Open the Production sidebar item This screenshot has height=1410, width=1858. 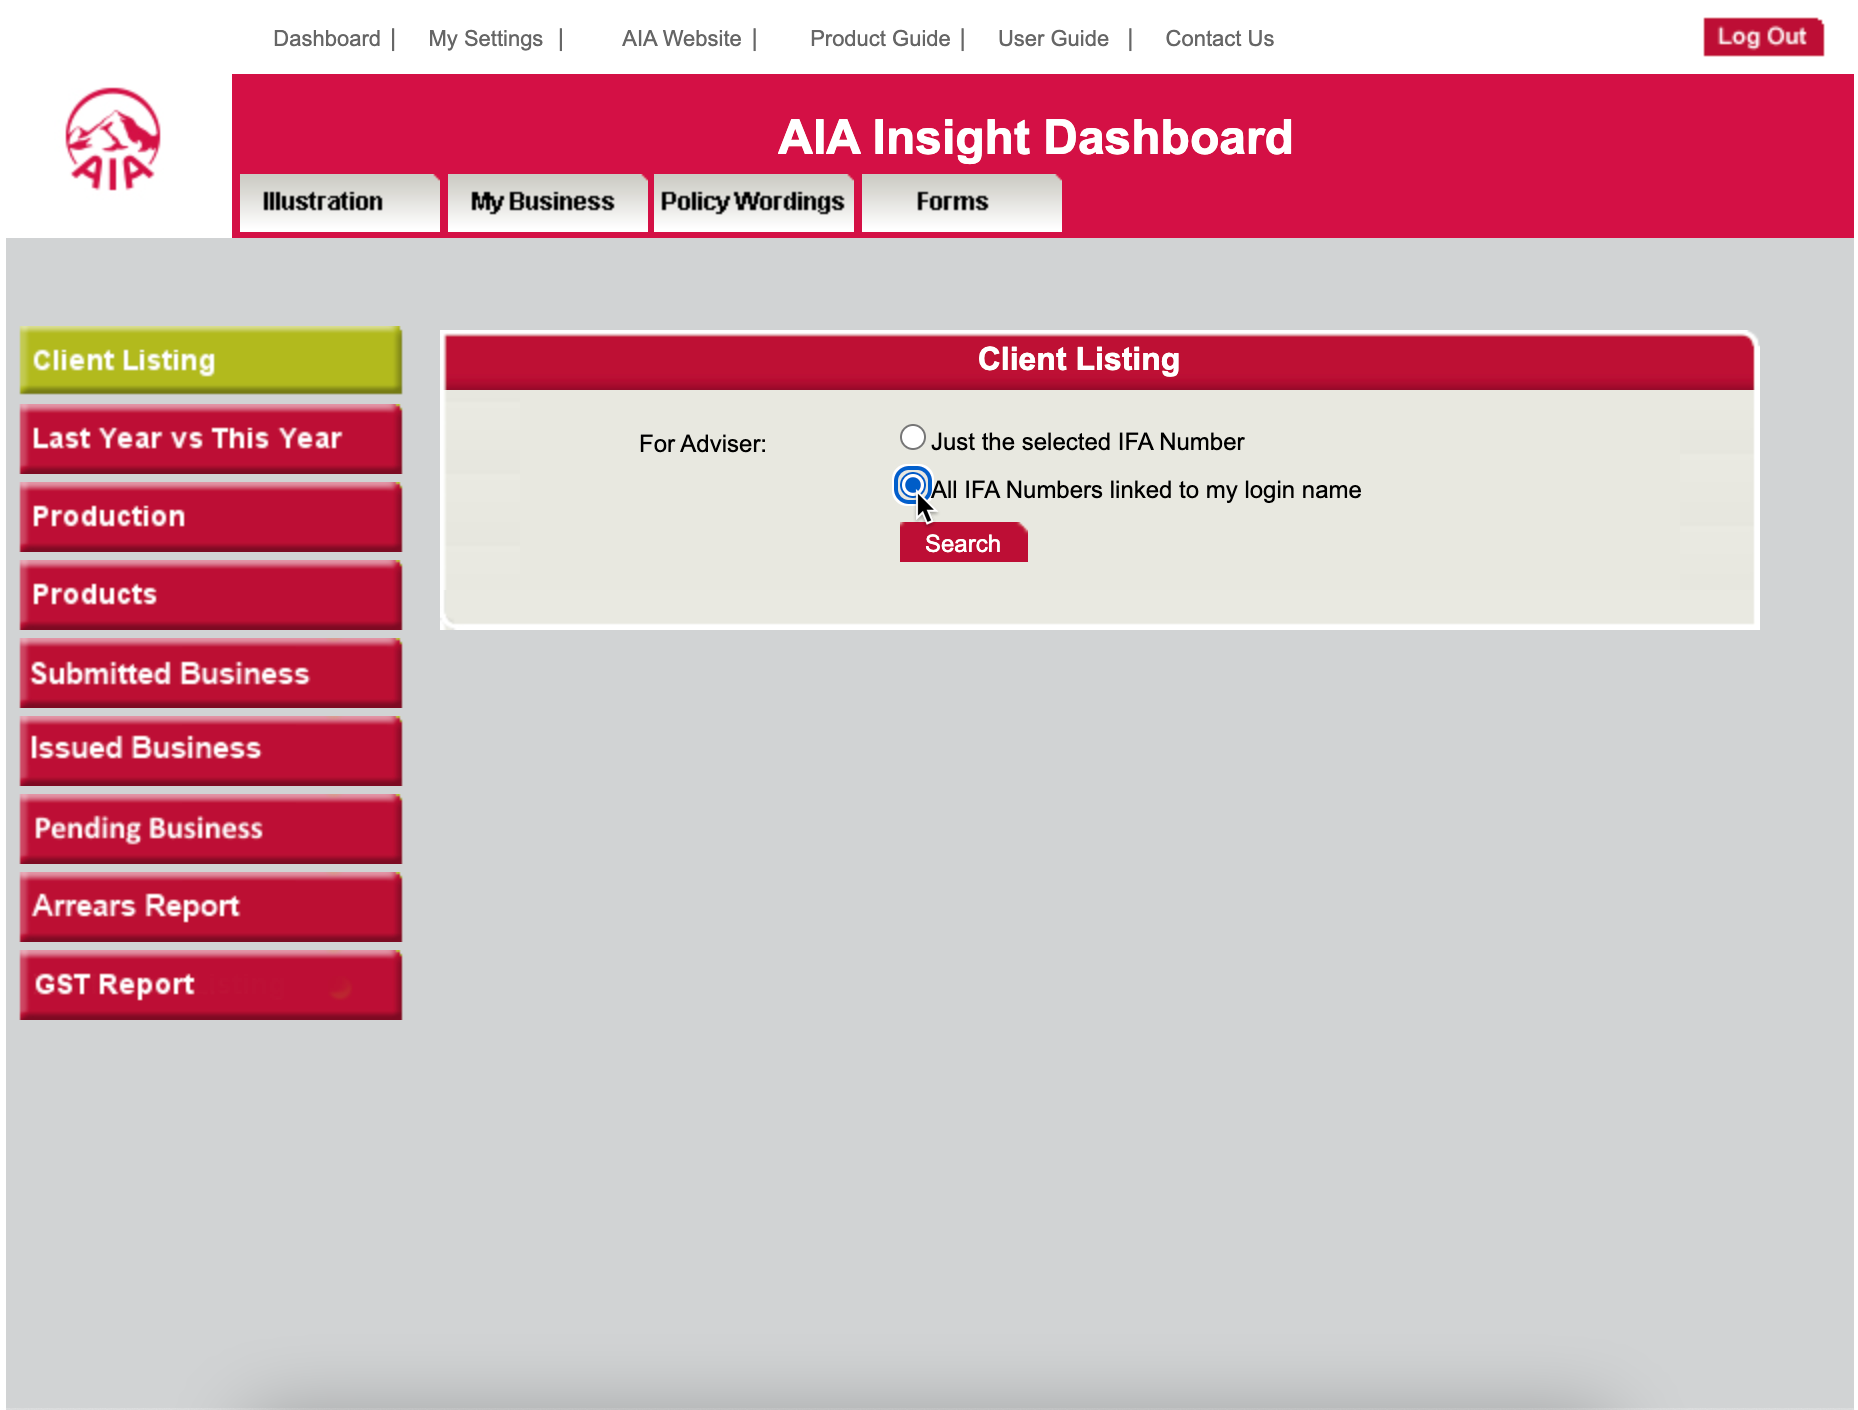click(x=210, y=517)
